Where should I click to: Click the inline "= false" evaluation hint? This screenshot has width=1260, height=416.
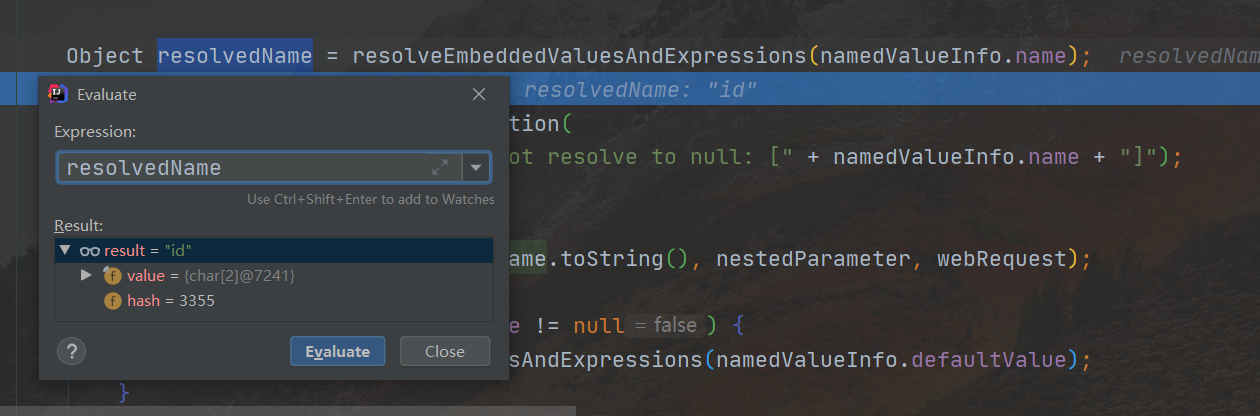pyautogui.click(x=665, y=326)
